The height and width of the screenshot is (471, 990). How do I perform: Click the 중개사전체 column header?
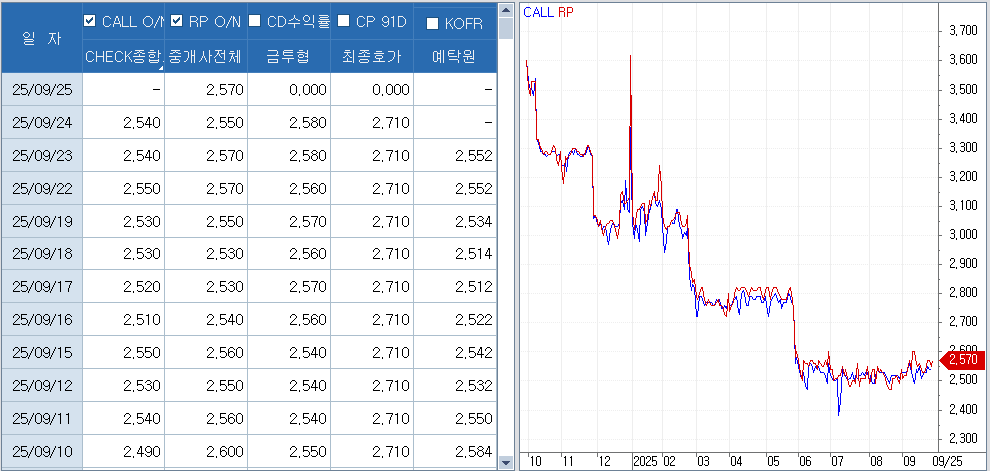pyautogui.click(x=205, y=57)
